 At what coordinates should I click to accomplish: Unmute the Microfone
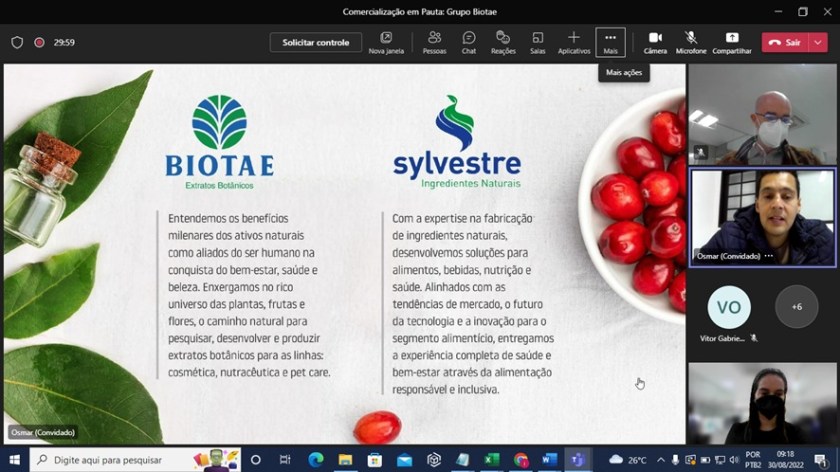[690, 42]
